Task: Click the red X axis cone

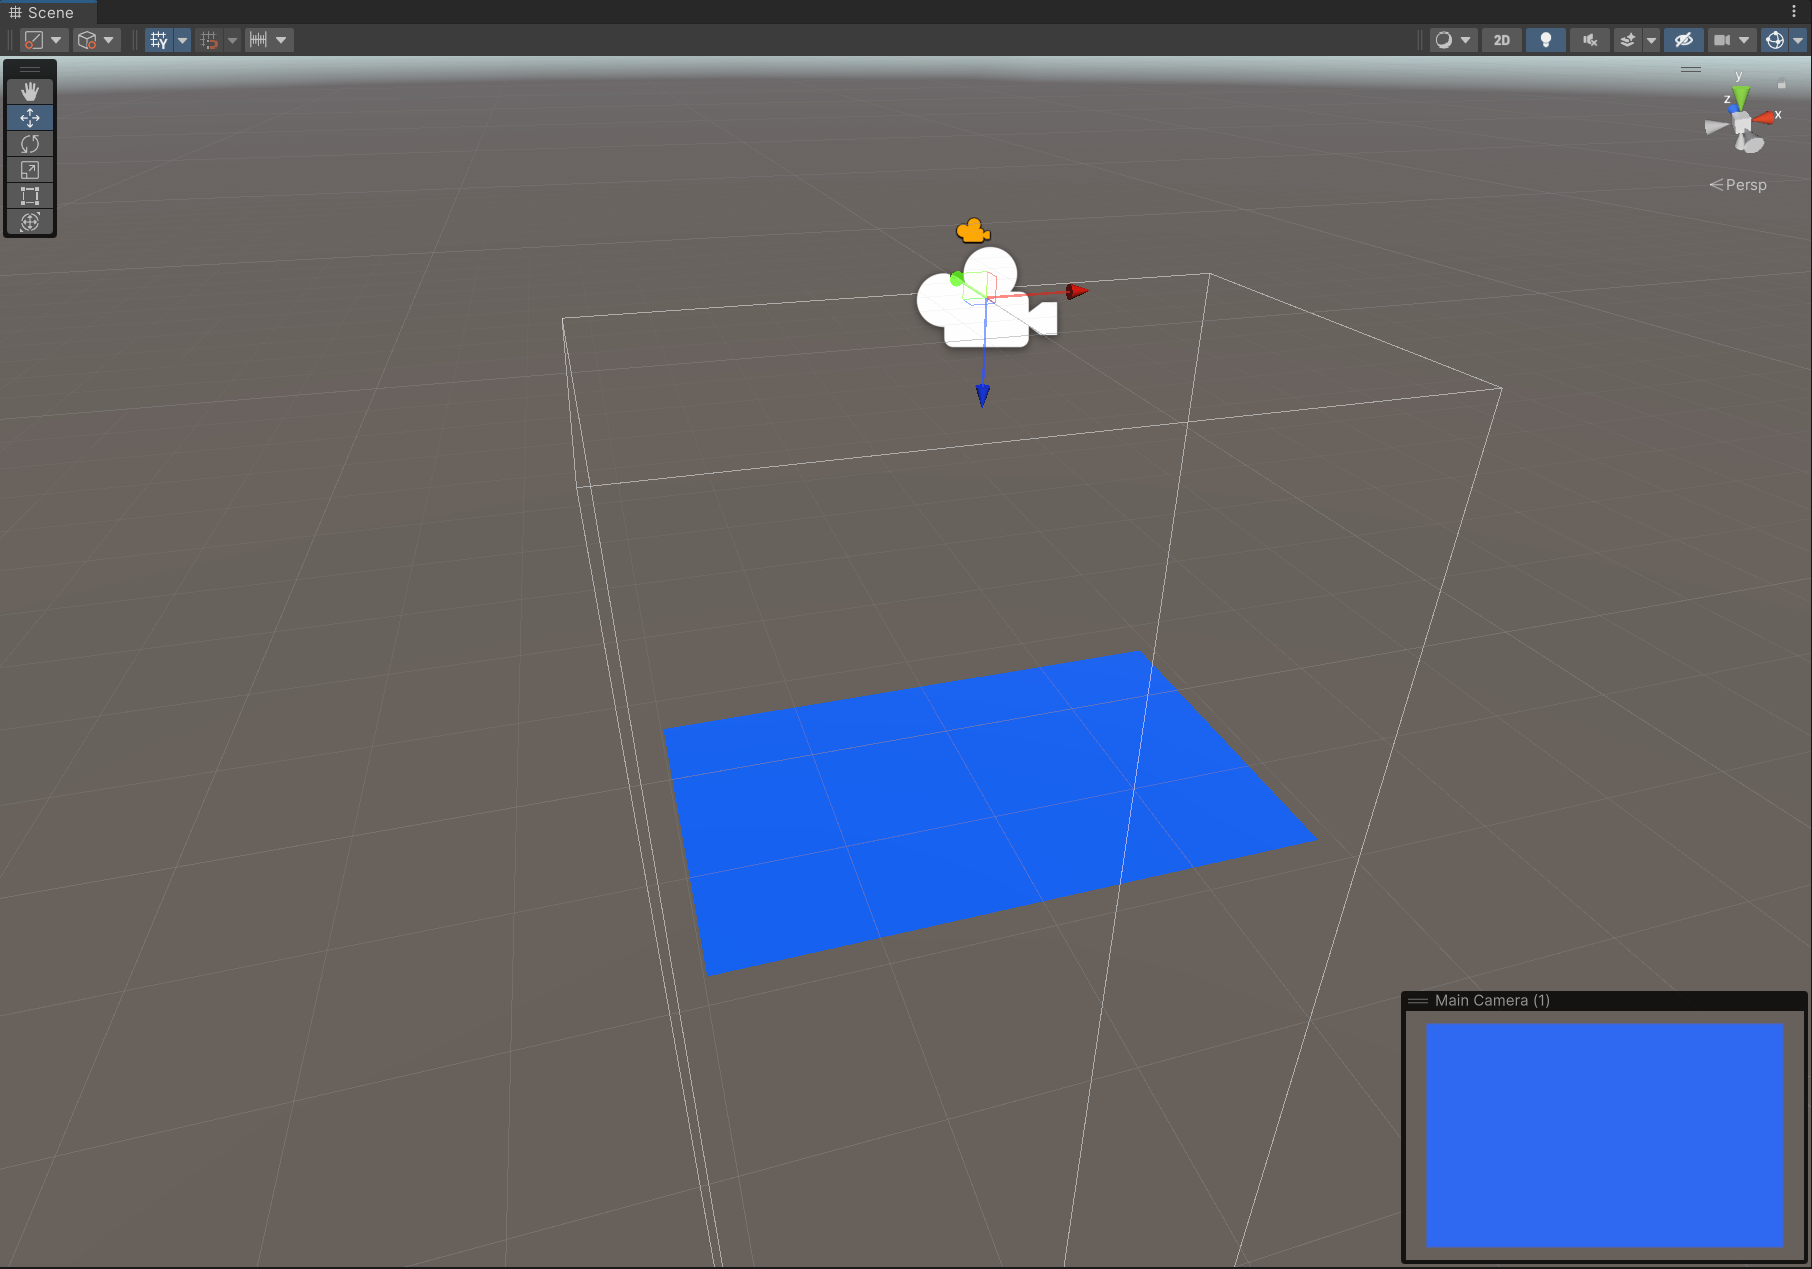Action: tap(1765, 118)
